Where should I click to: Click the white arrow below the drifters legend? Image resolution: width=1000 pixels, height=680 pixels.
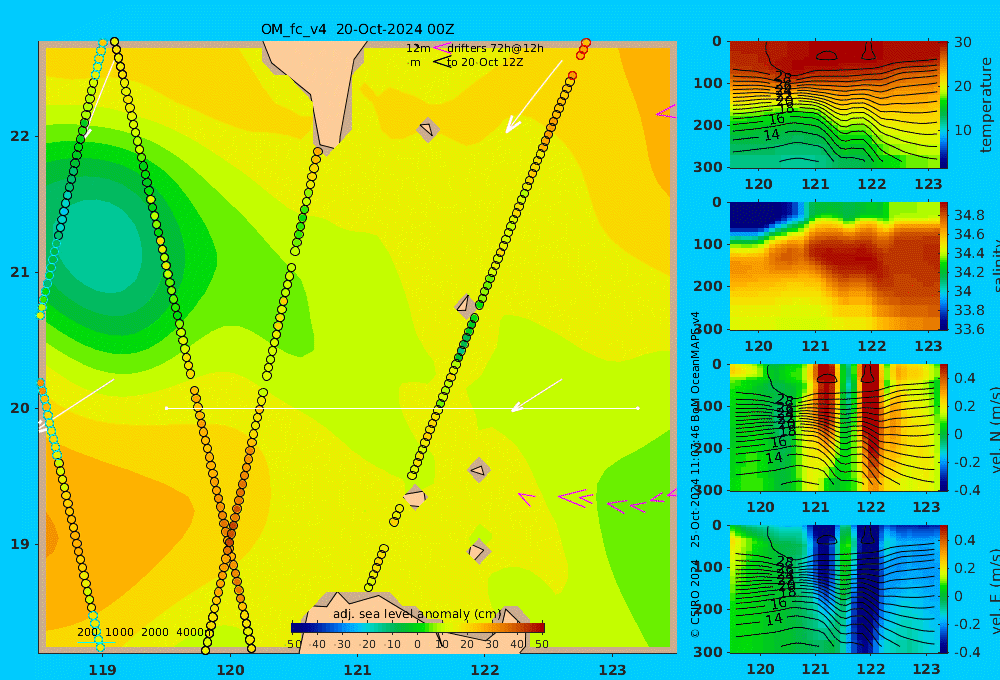pyautogui.click(x=534, y=97)
